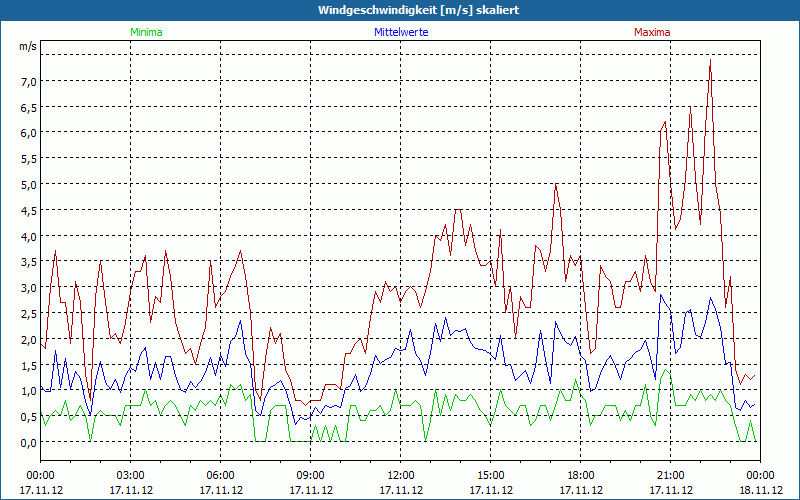The image size is (800, 500).
Task: Click the chart title Windgeschwindigkeit [m/s] skaliert
Action: click(418, 10)
